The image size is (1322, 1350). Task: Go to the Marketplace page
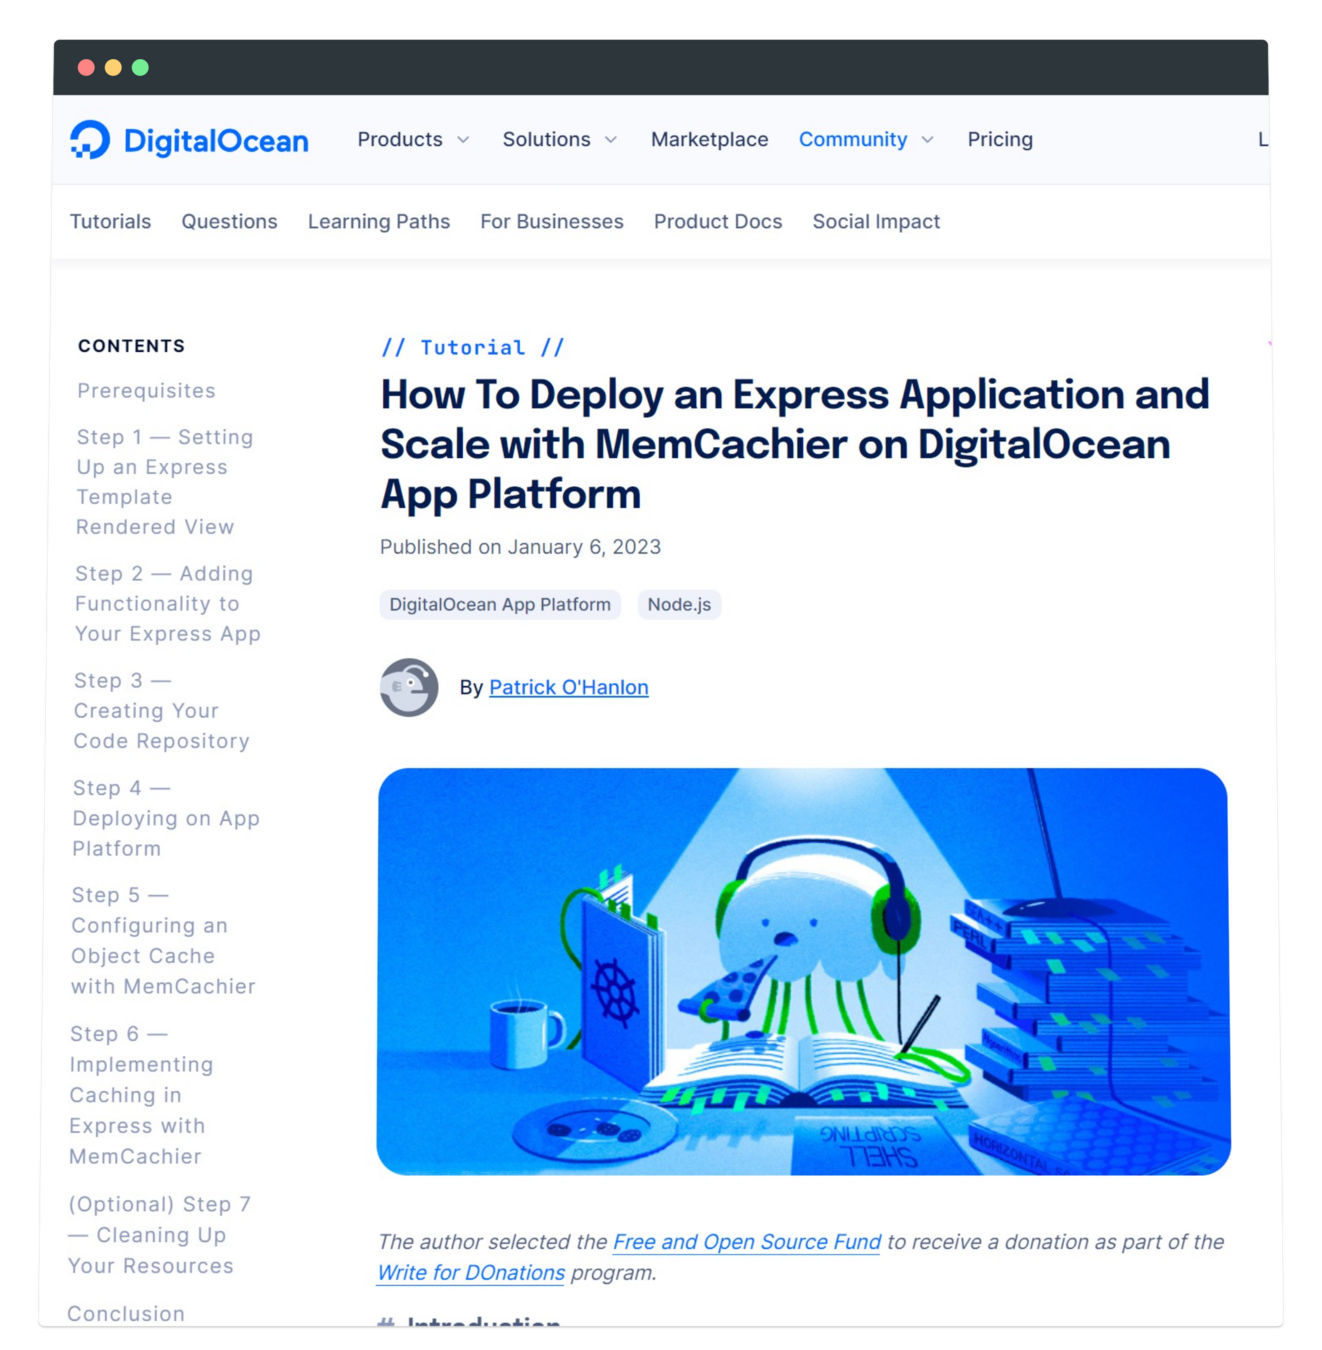[709, 140]
